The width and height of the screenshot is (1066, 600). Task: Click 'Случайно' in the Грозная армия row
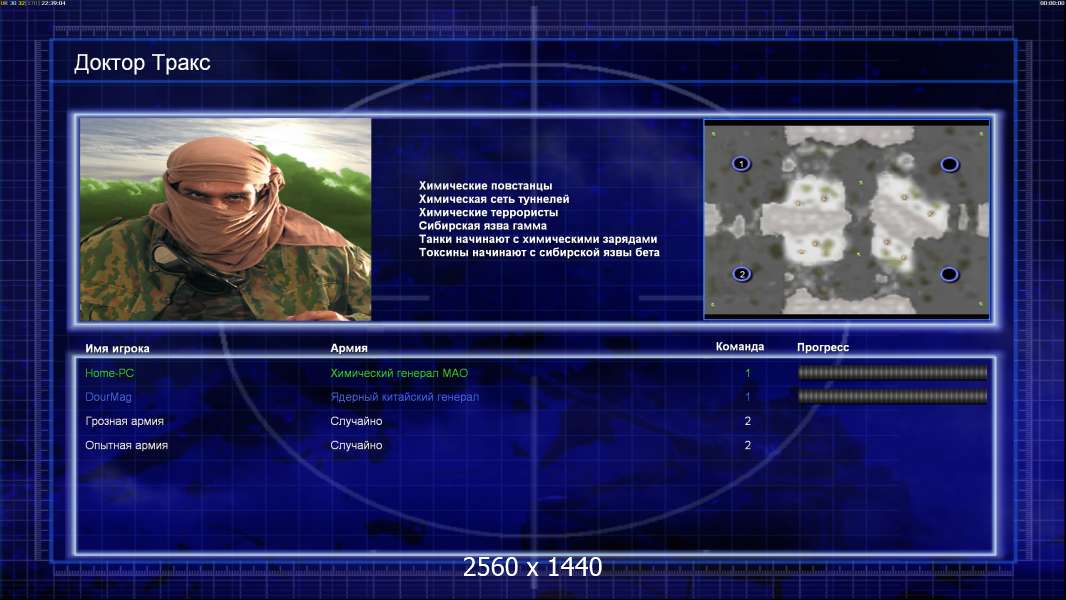356,421
